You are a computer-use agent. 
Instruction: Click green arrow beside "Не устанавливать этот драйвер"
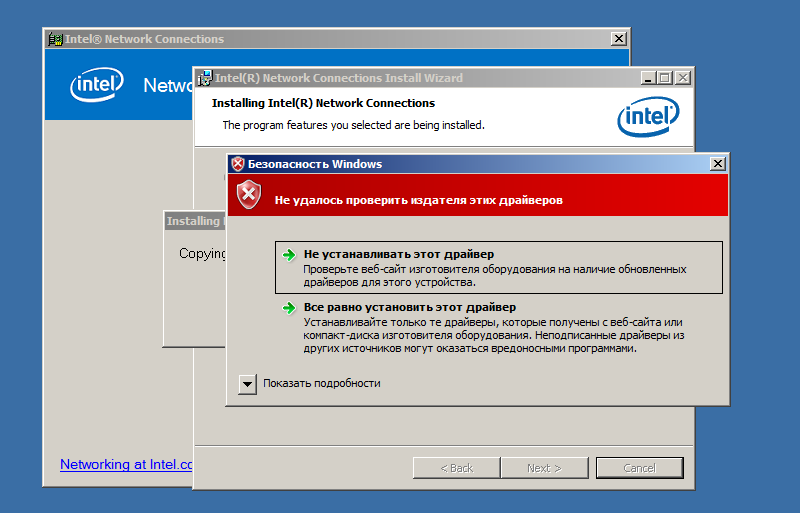(x=289, y=255)
